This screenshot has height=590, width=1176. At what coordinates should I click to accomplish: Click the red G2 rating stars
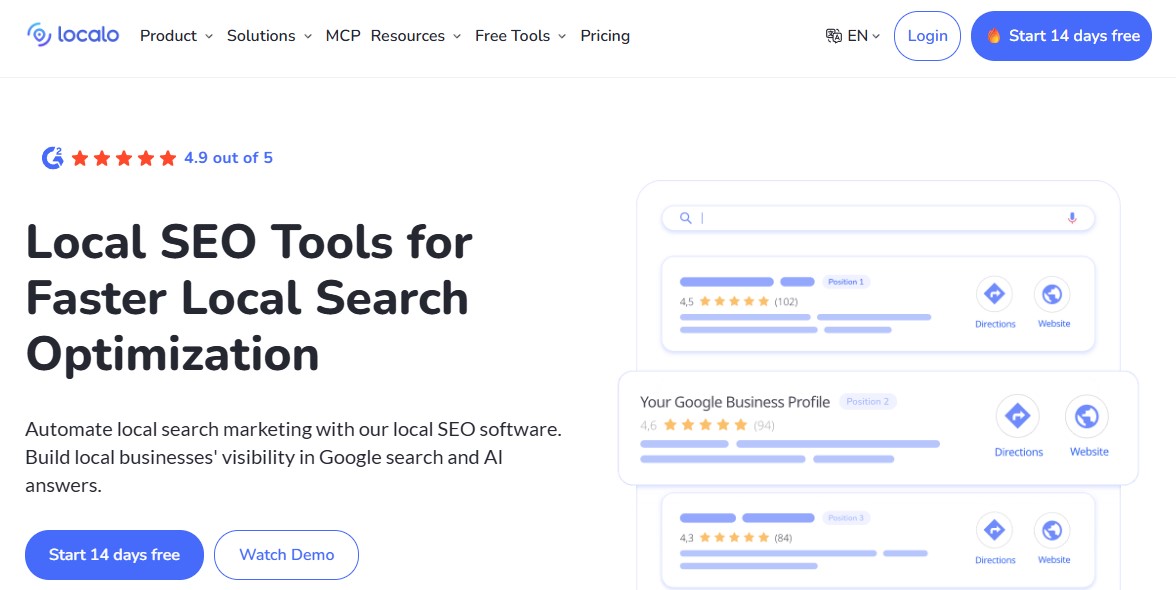(x=124, y=158)
